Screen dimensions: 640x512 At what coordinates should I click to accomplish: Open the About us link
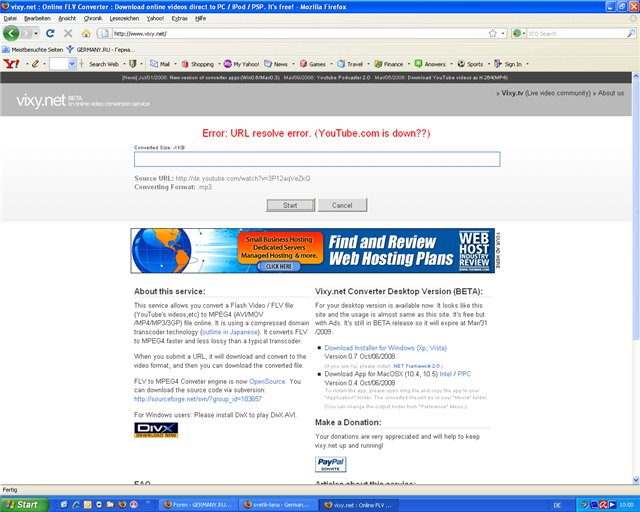coord(611,93)
